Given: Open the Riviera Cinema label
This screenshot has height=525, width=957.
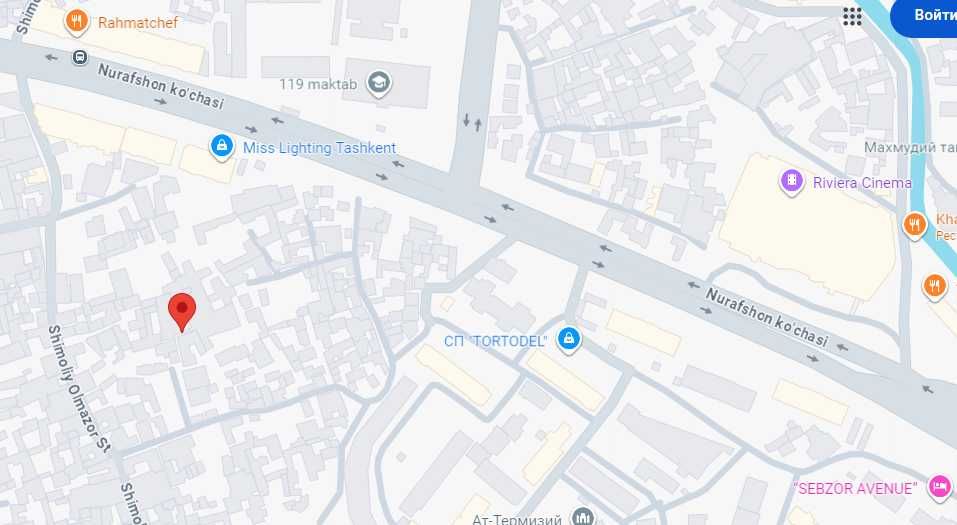Looking at the screenshot, I should (x=862, y=183).
